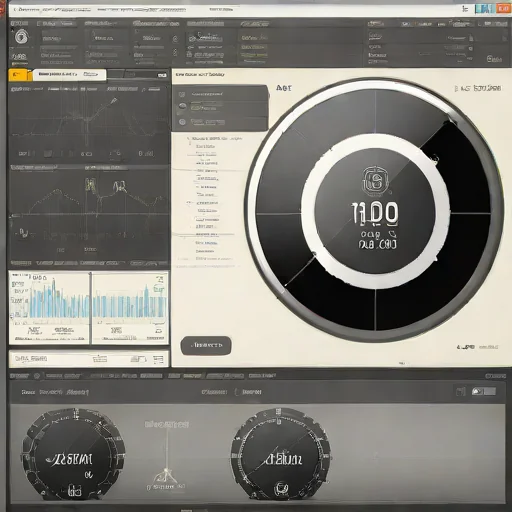Click the small icon beside the bottom toggle switch
Image resolution: width=512 pixels, height=512 pixels.
(x=461, y=392)
